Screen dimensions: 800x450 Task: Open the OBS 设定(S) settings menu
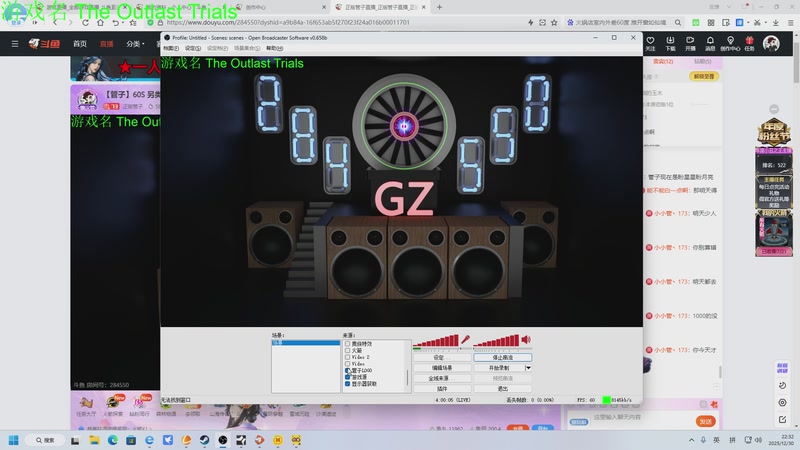193,48
